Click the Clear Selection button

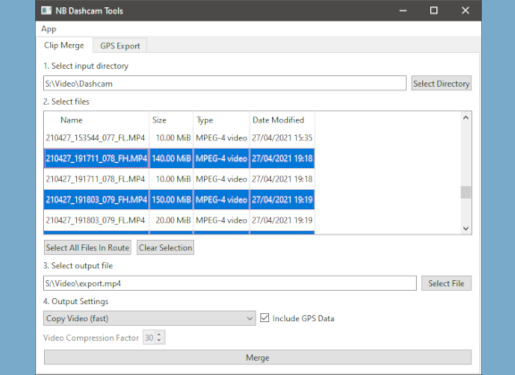[165, 248]
